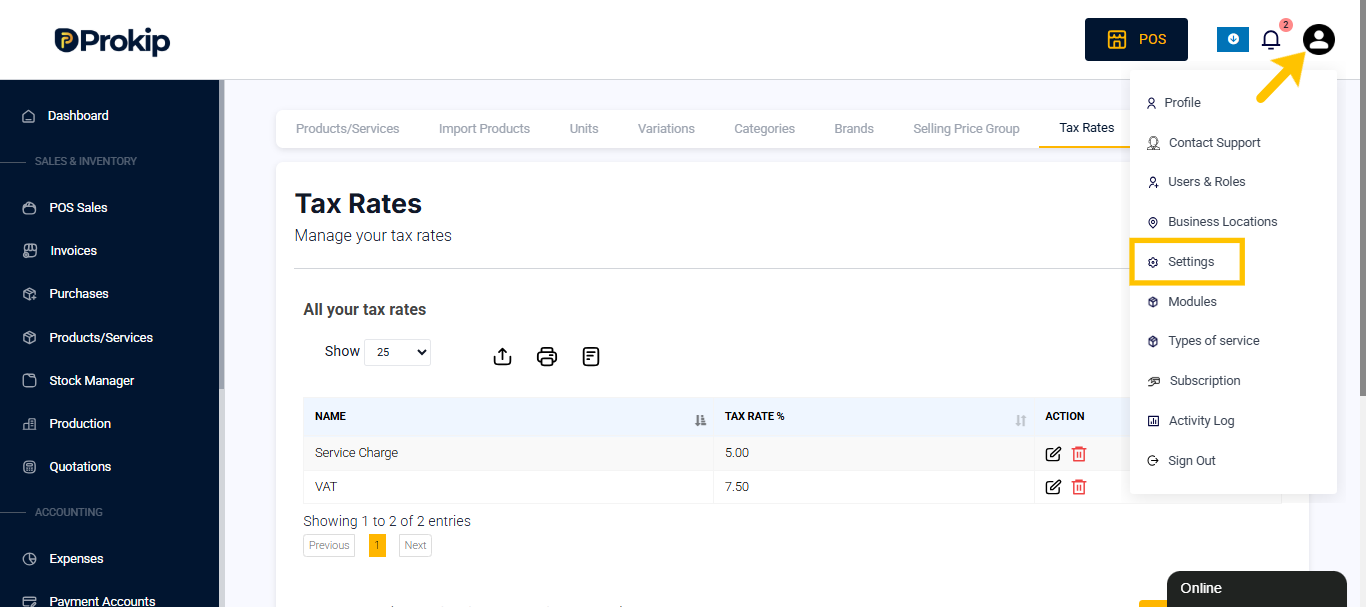Go to Stock Manager in sidebar
This screenshot has height=607, width=1366.
point(91,381)
